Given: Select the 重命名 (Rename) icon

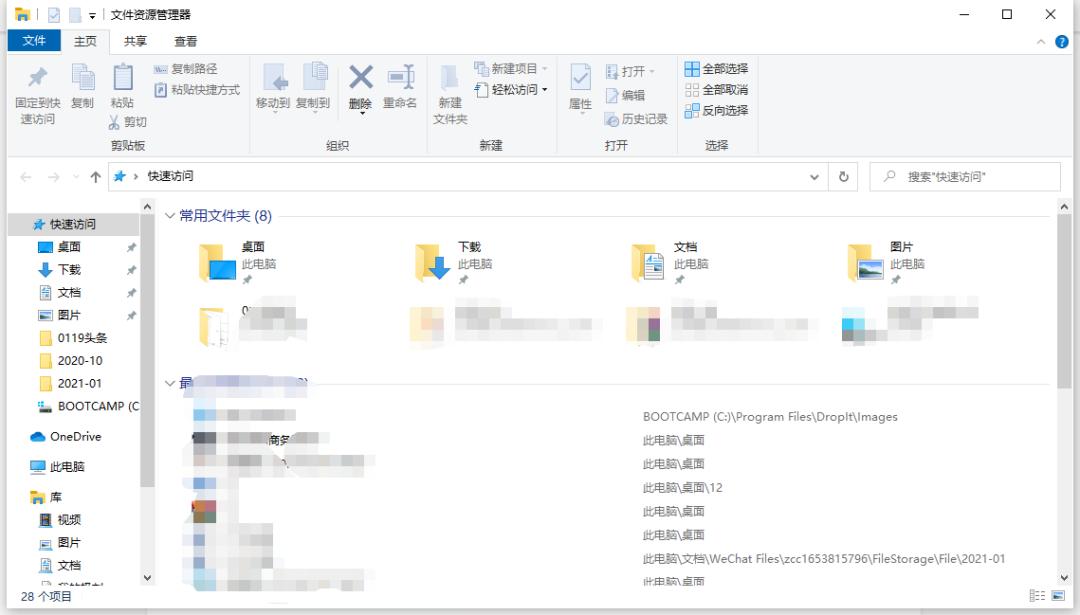Looking at the screenshot, I should click(399, 88).
